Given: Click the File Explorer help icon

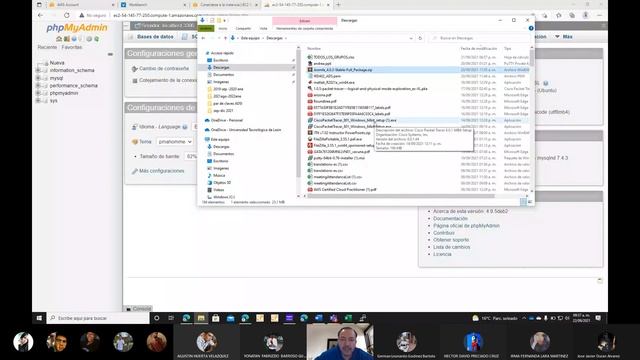Looking at the screenshot, I should click(x=531, y=29).
